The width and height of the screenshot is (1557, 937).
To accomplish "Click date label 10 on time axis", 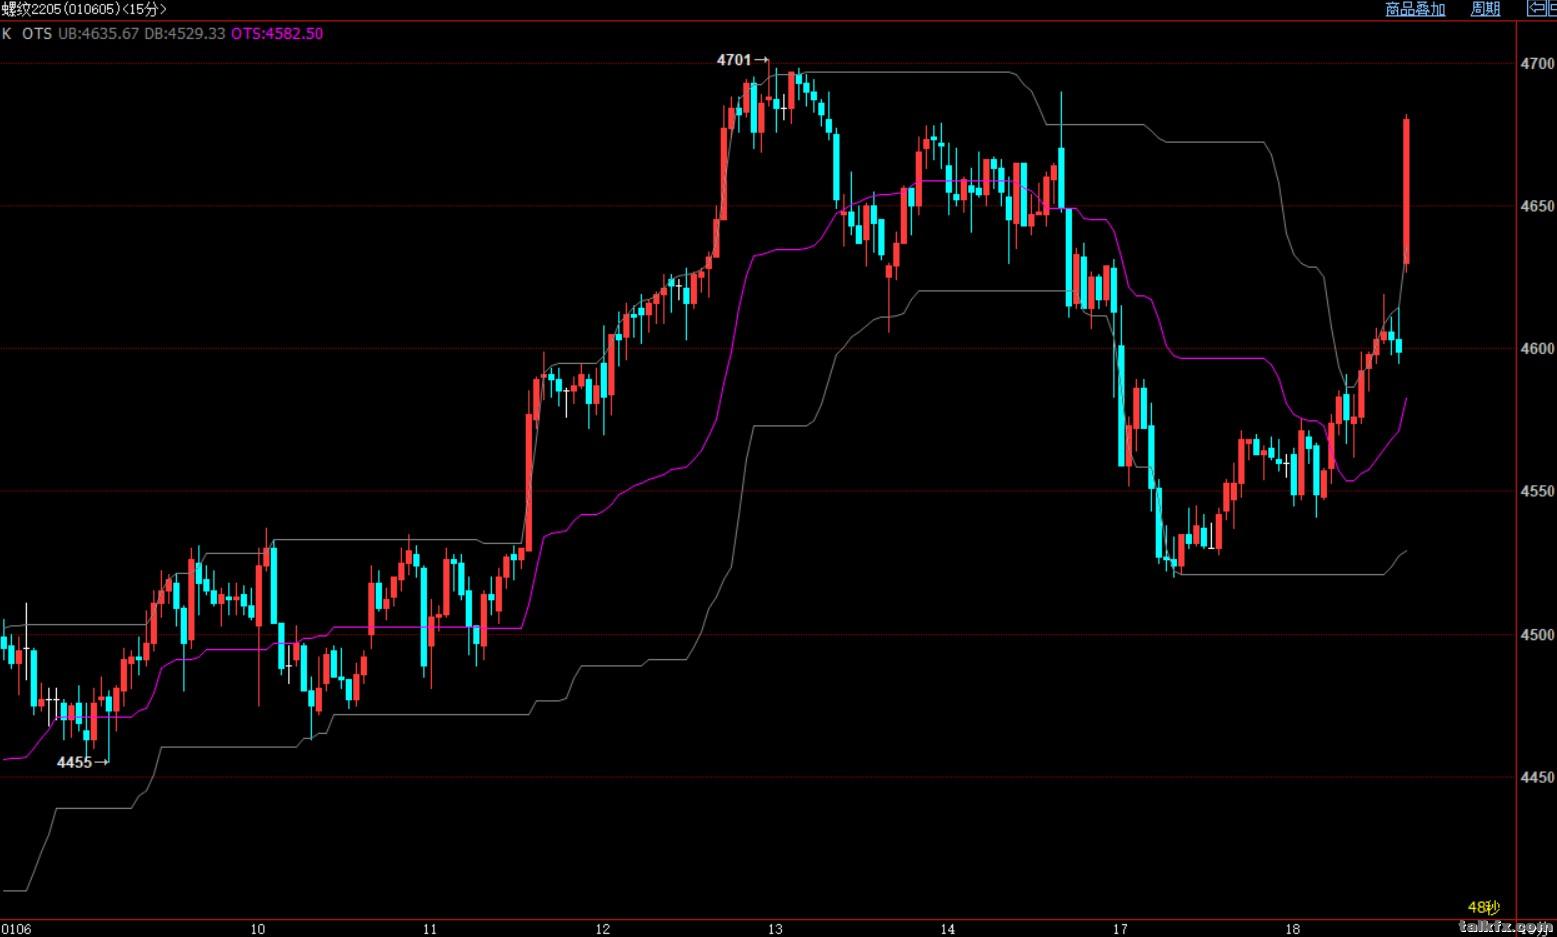I will click(x=258, y=929).
